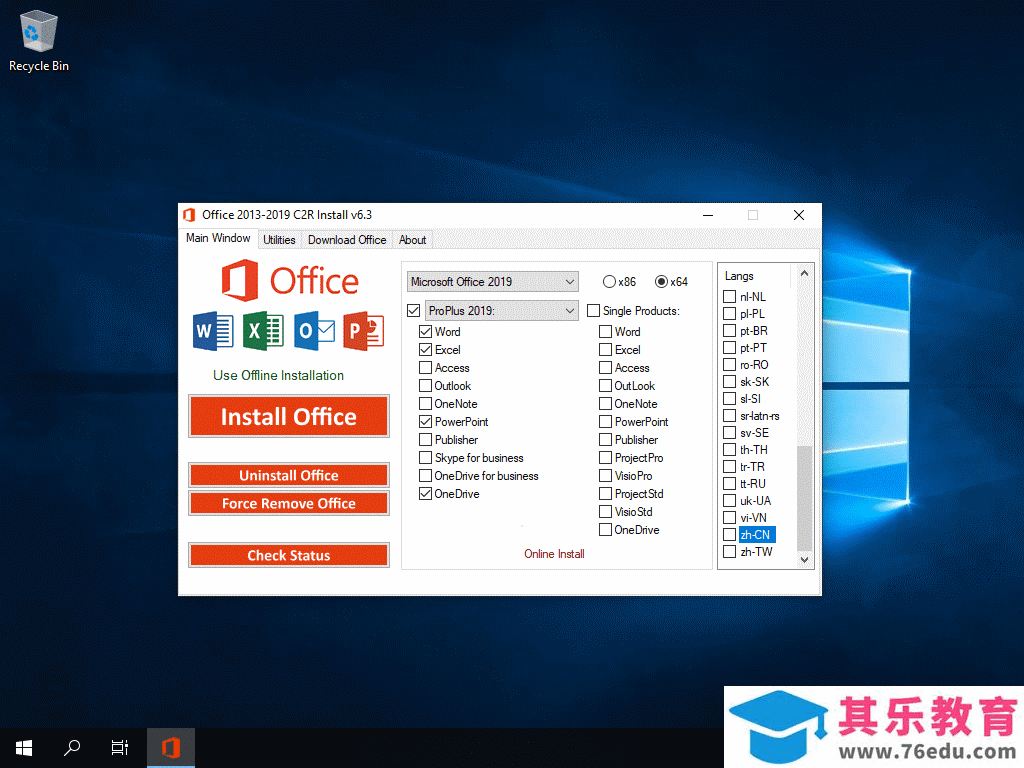Click the Check Status button

click(289, 555)
